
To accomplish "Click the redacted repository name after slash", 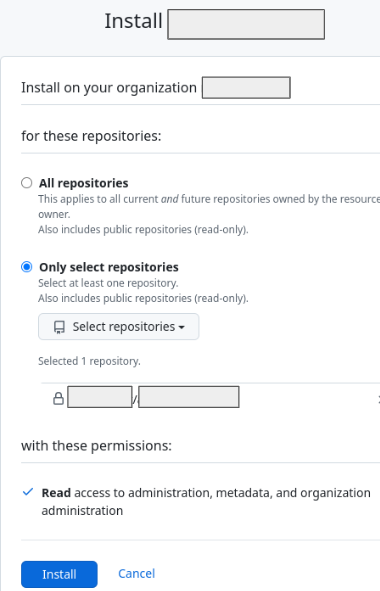I will (x=188, y=397).
